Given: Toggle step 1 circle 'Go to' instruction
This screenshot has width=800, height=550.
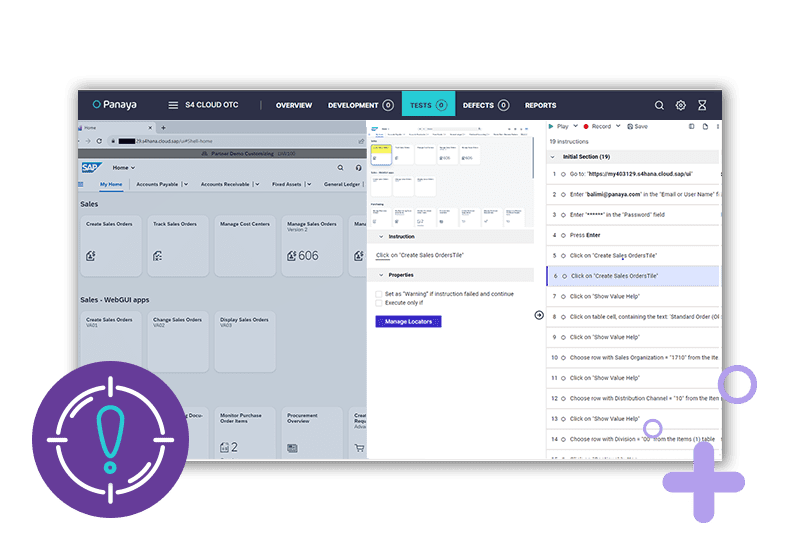Looking at the screenshot, I should [x=564, y=174].
